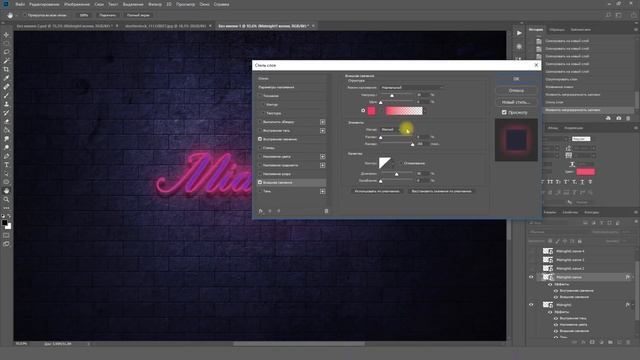Click the opacity slider handle in the Структура section

click(x=392, y=96)
